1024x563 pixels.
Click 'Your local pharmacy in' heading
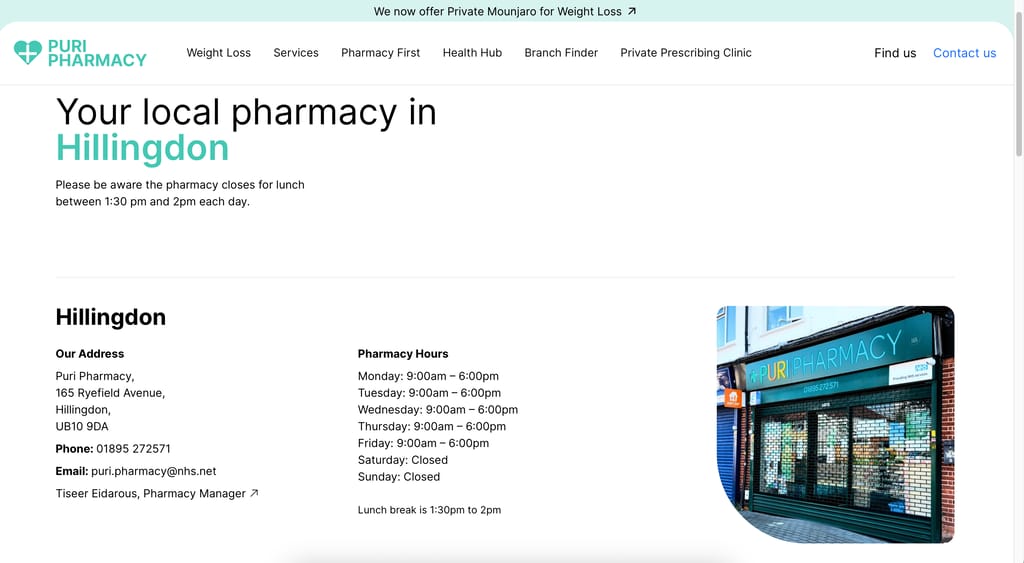246,112
